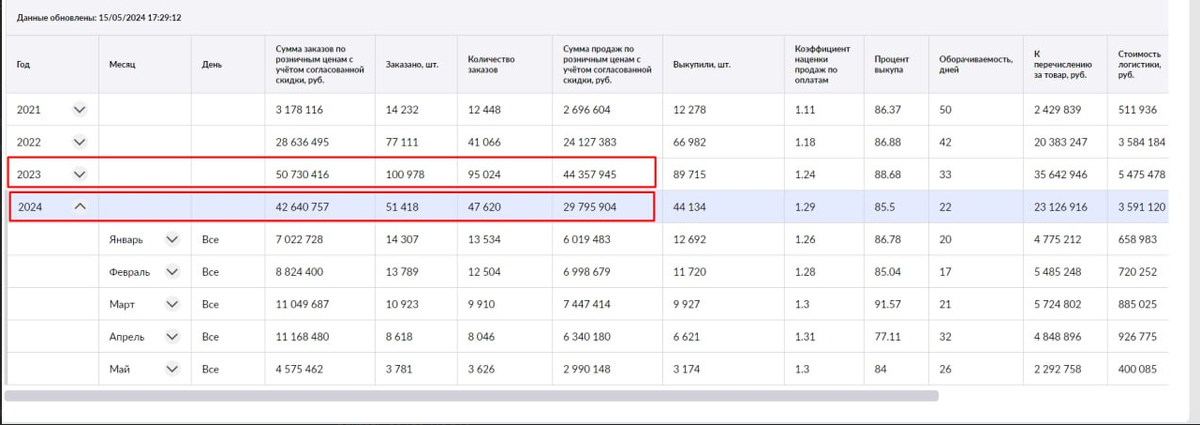Sort by Заказано, шт. column header
1200x425 pixels.
click(x=412, y=65)
